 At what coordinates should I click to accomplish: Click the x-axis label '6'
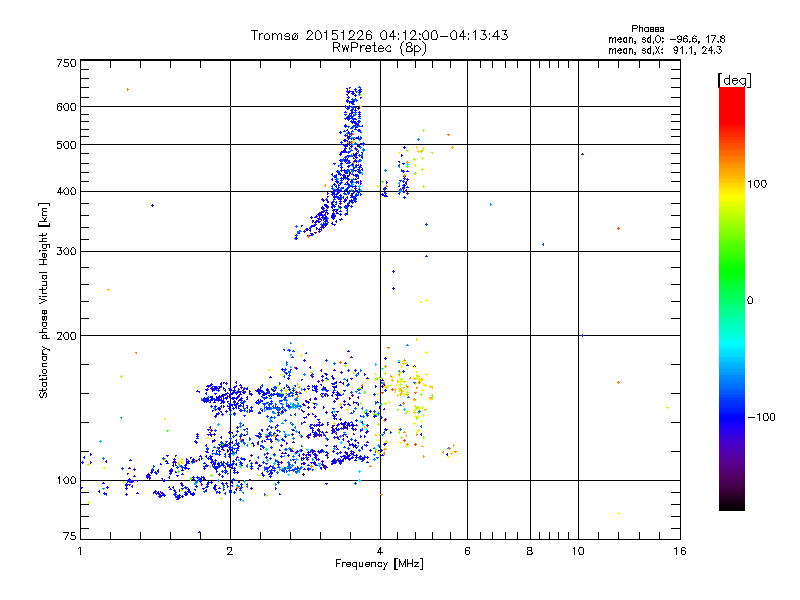467,551
